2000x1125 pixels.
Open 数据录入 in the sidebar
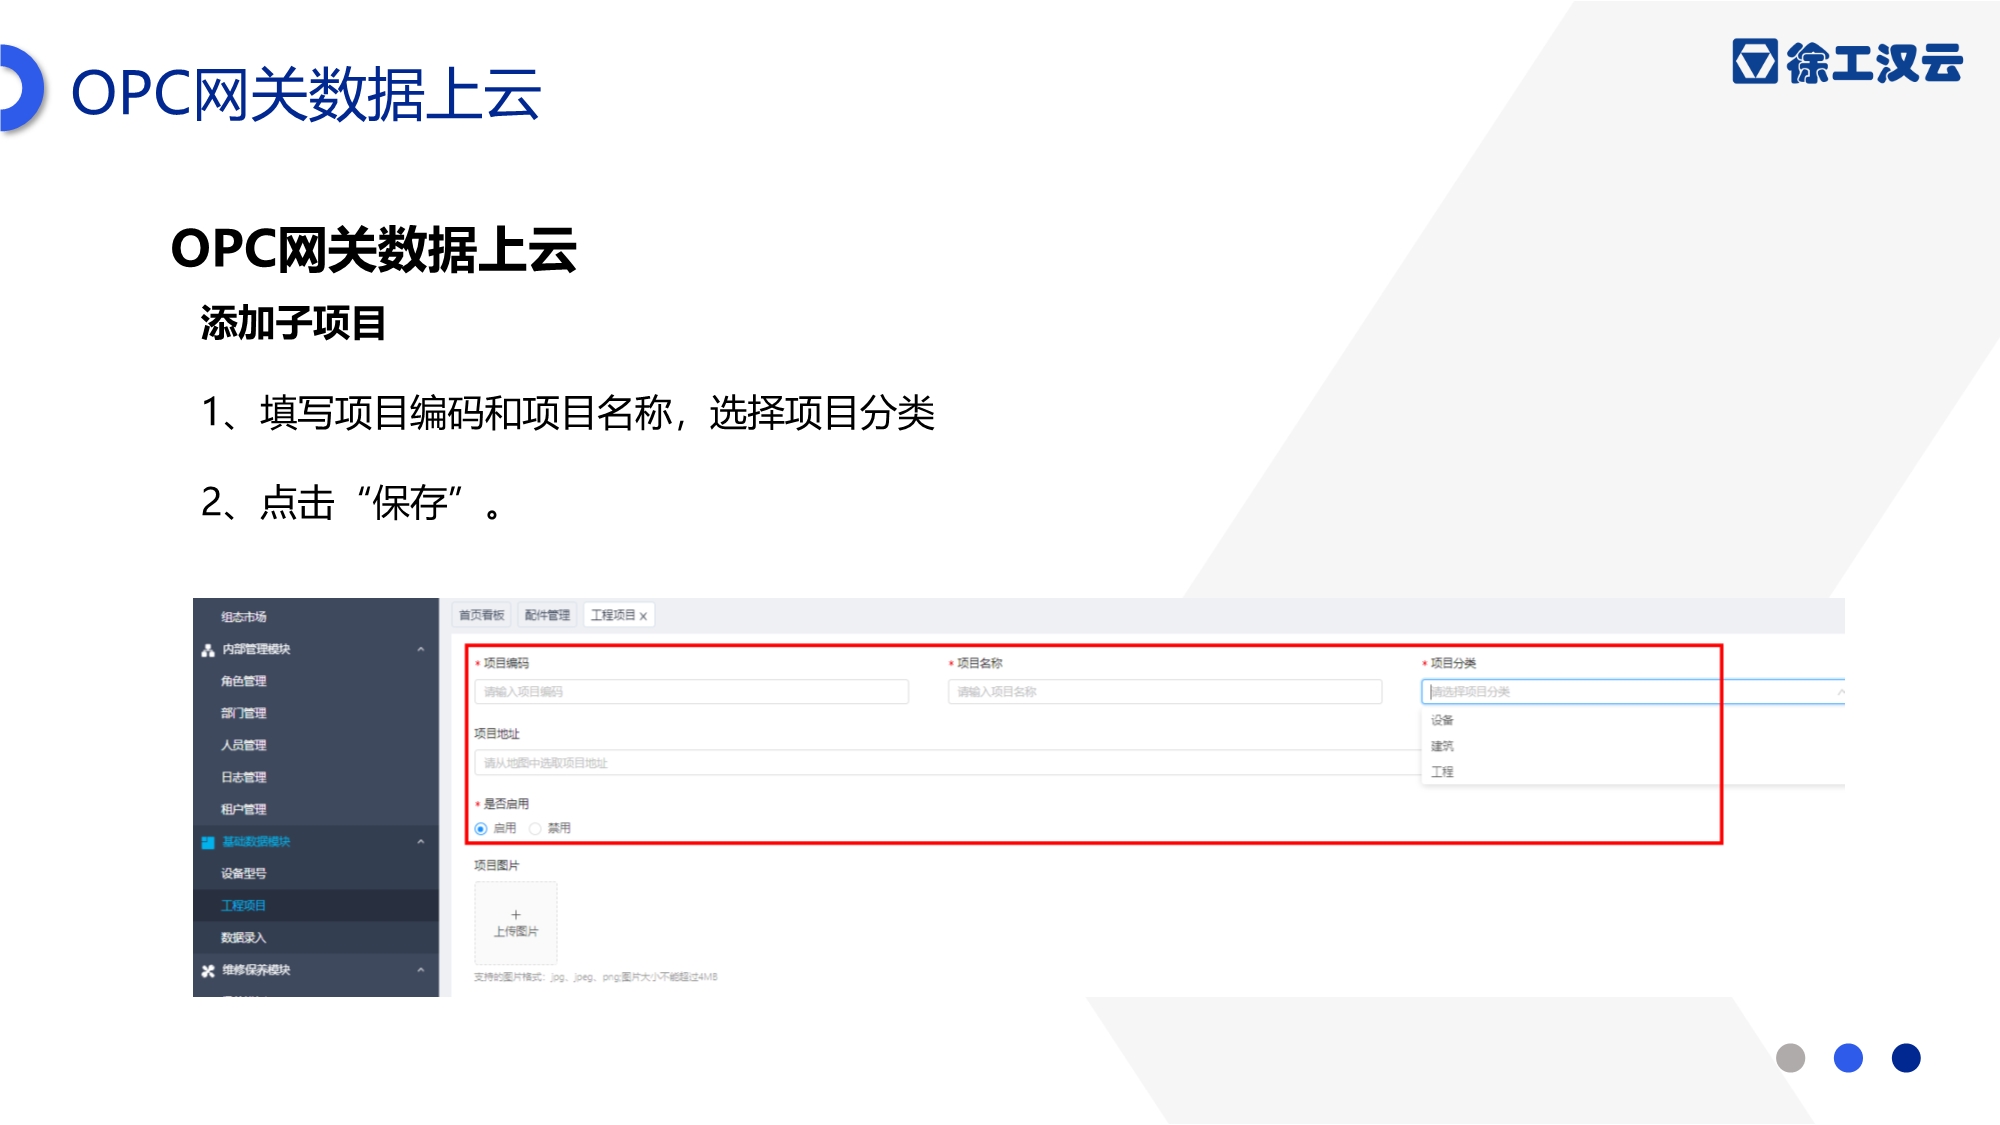244,937
